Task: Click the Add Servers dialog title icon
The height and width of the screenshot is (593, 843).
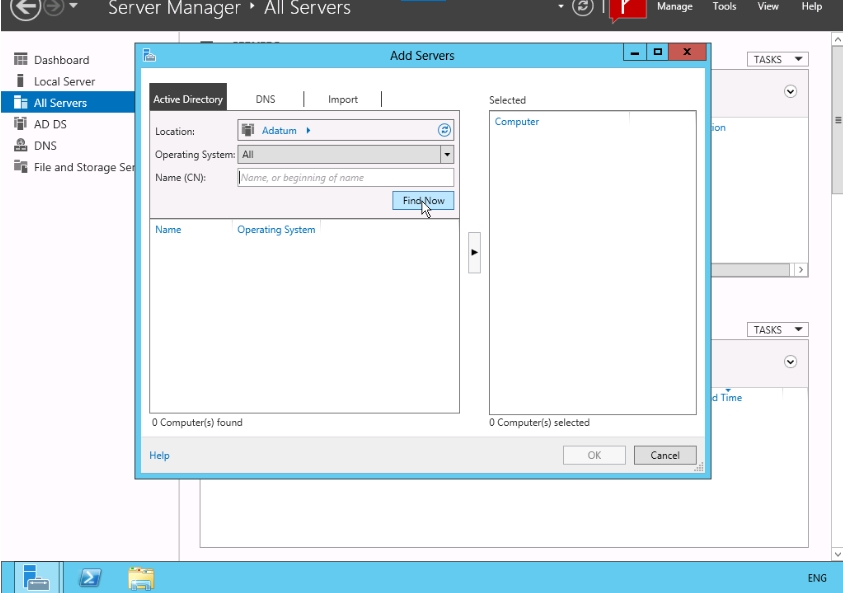Action: (149, 55)
